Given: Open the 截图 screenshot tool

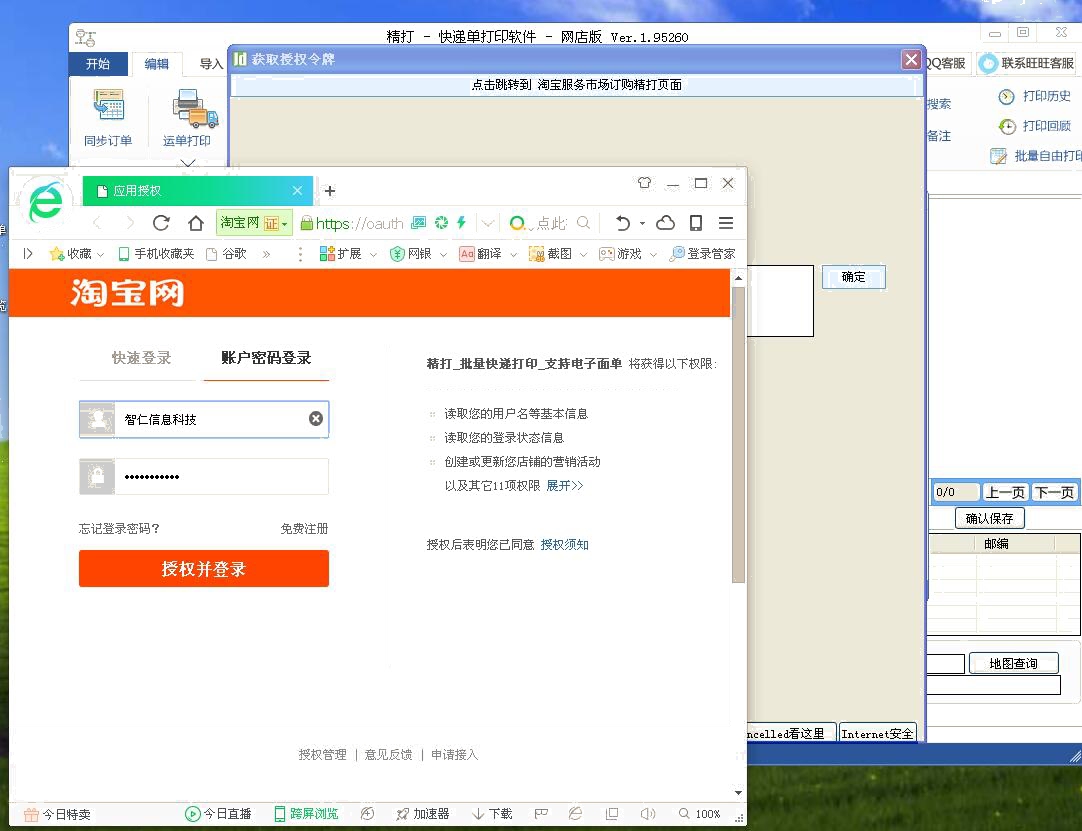Looking at the screenshot, I should (551, 254).
